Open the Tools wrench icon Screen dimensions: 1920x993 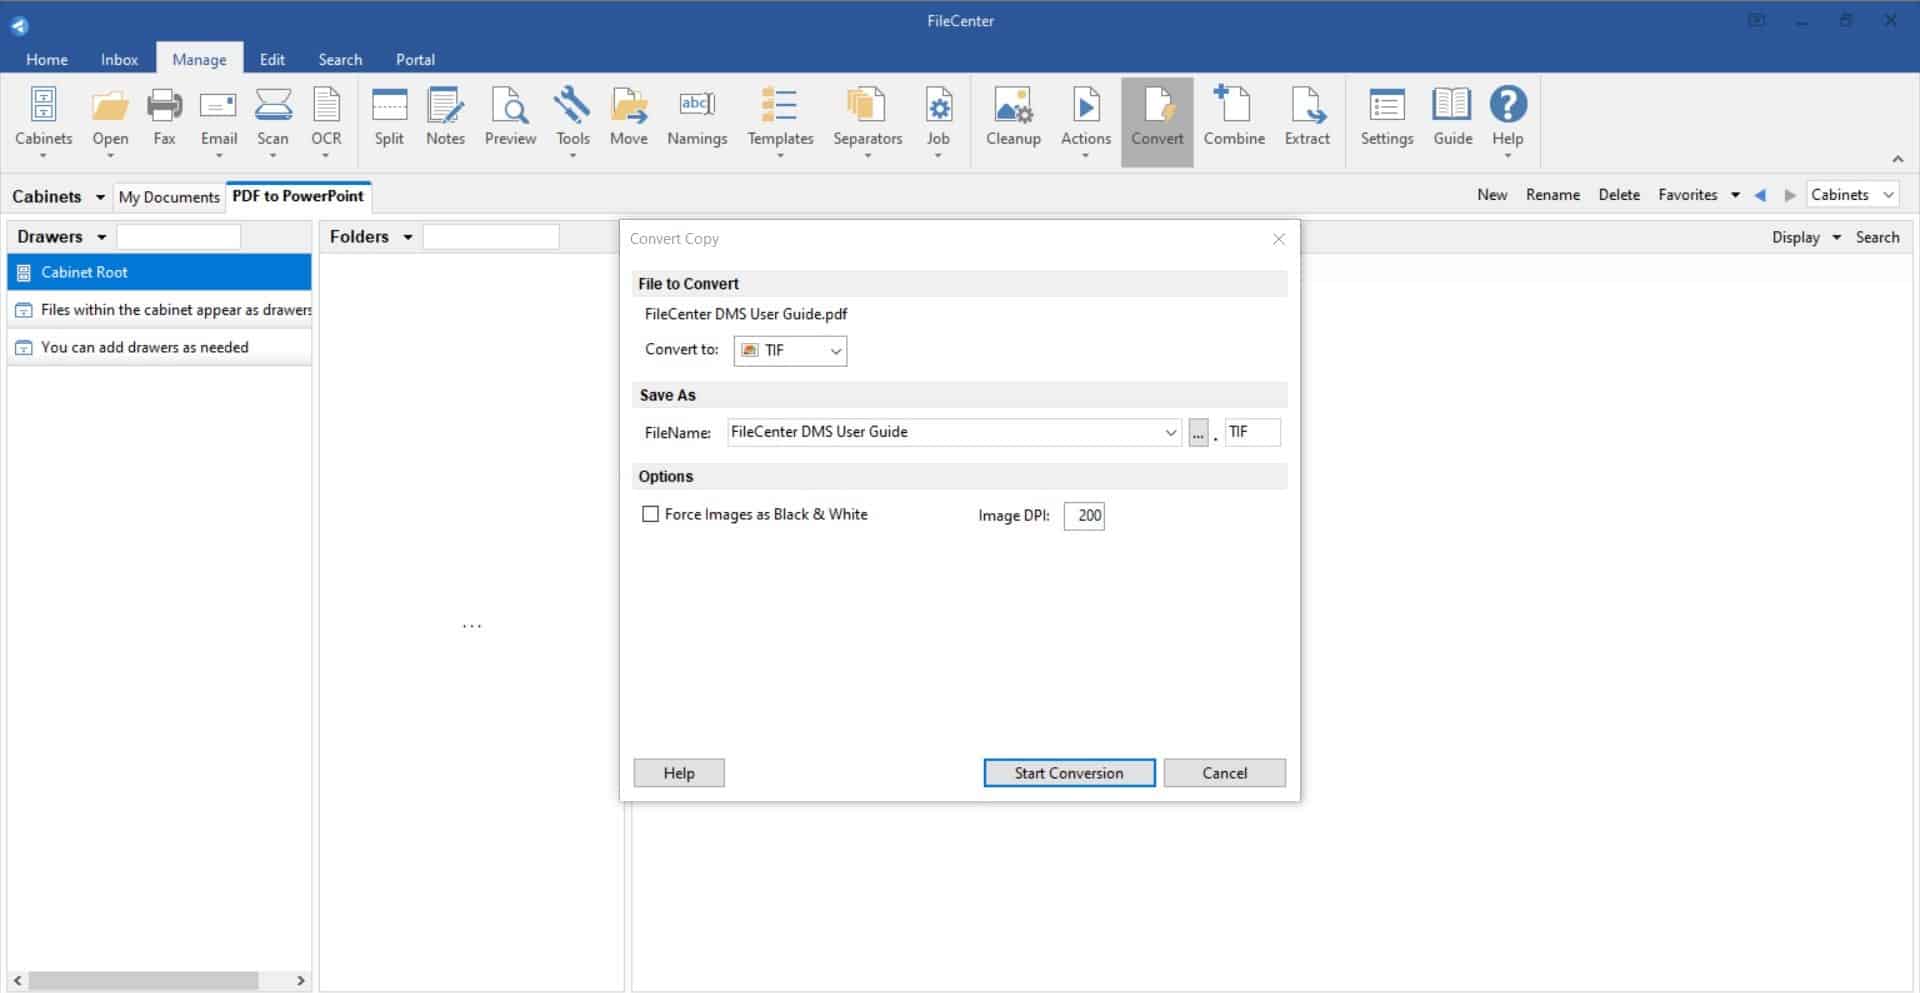[572, 105]
